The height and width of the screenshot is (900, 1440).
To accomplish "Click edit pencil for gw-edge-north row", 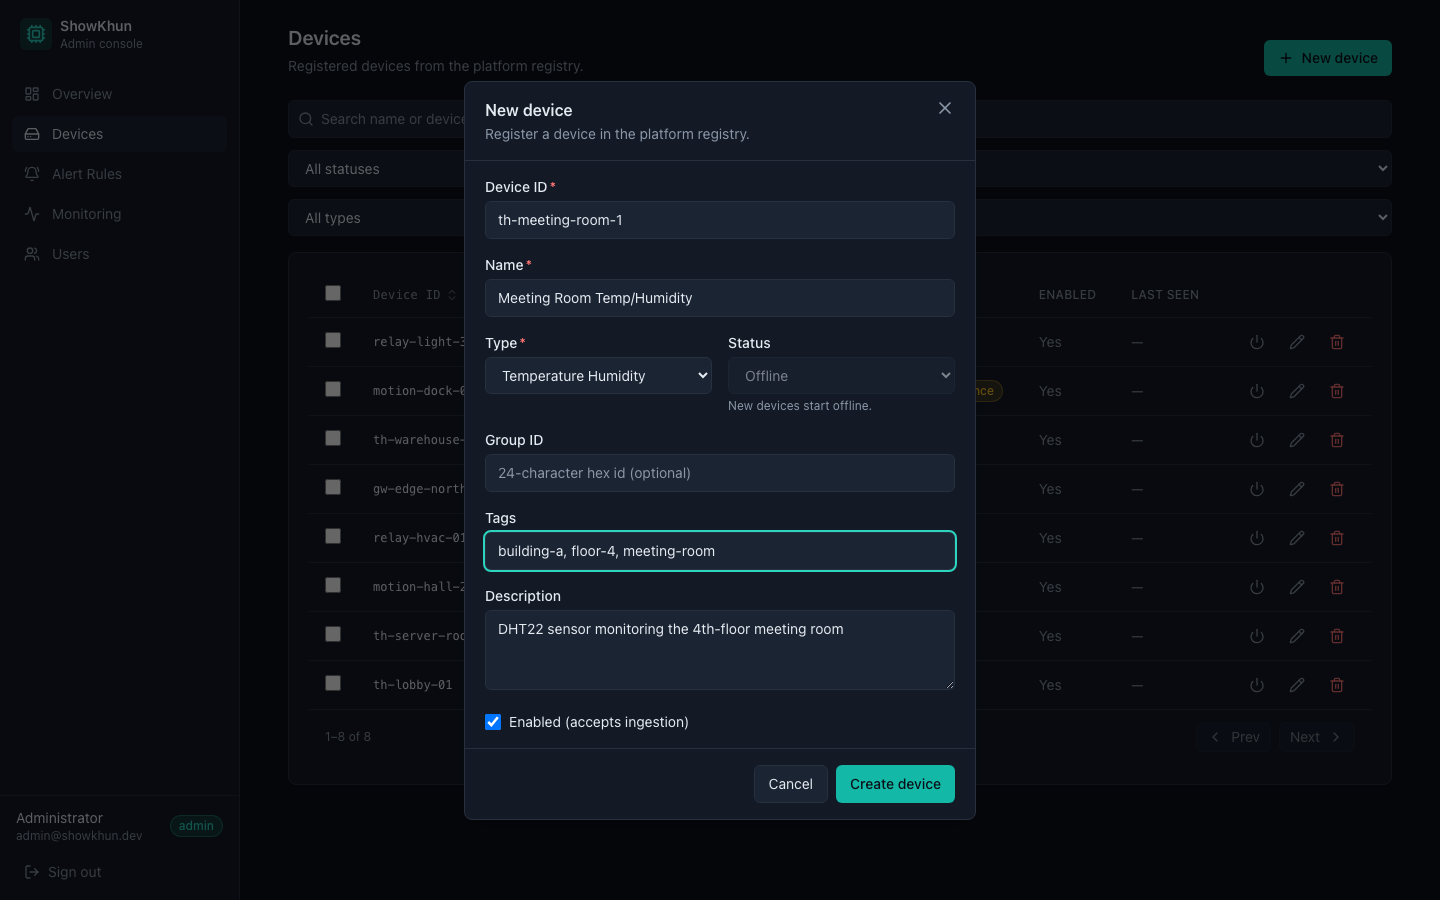I will [1297, 489].
